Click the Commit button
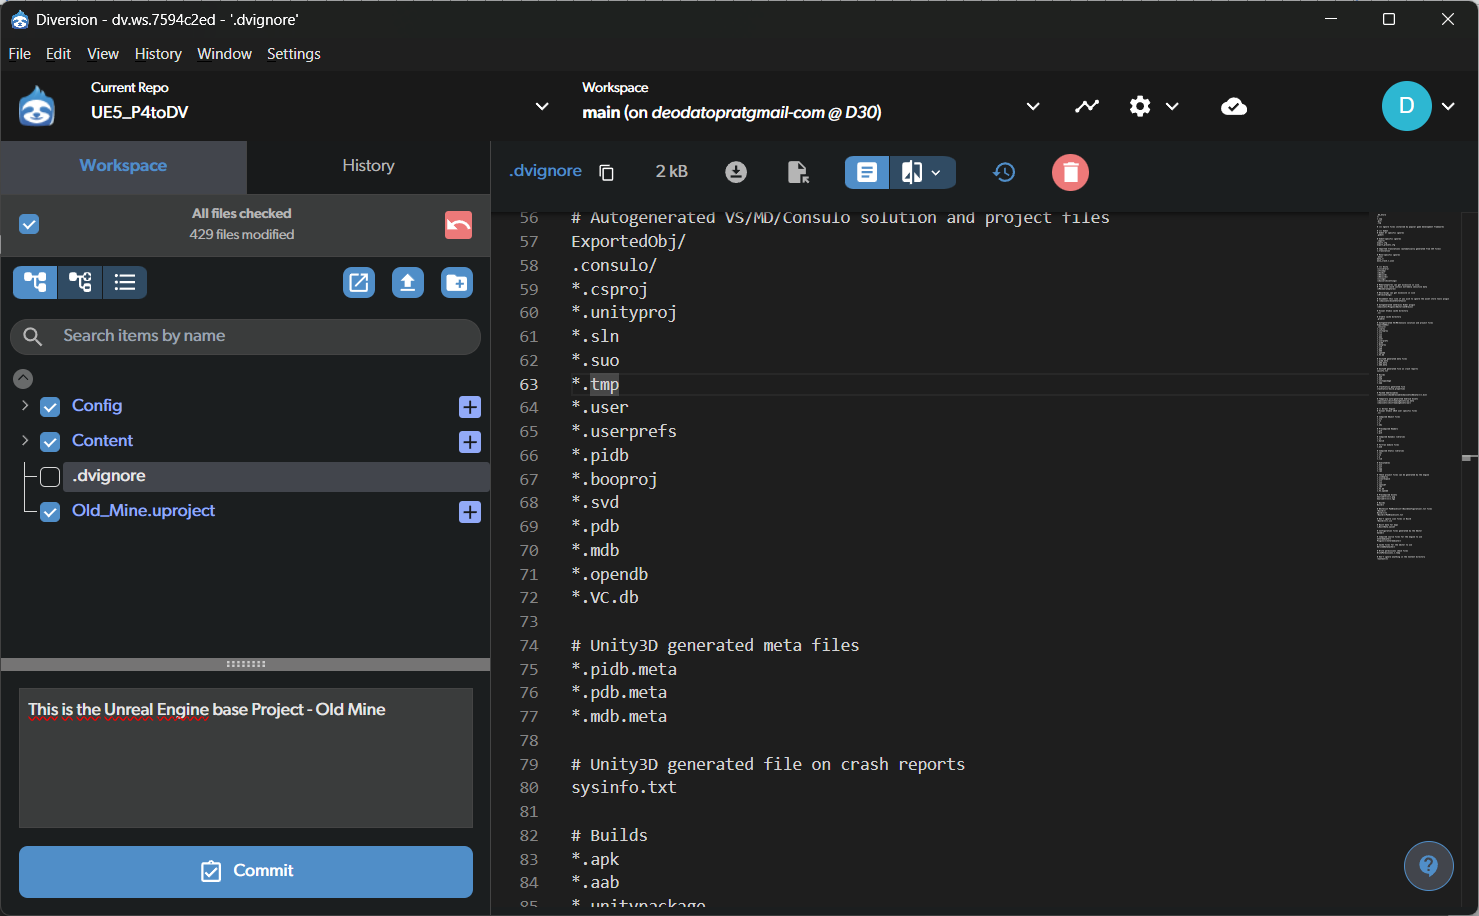Screen dimensions: 1479x916 coord(246,871)
